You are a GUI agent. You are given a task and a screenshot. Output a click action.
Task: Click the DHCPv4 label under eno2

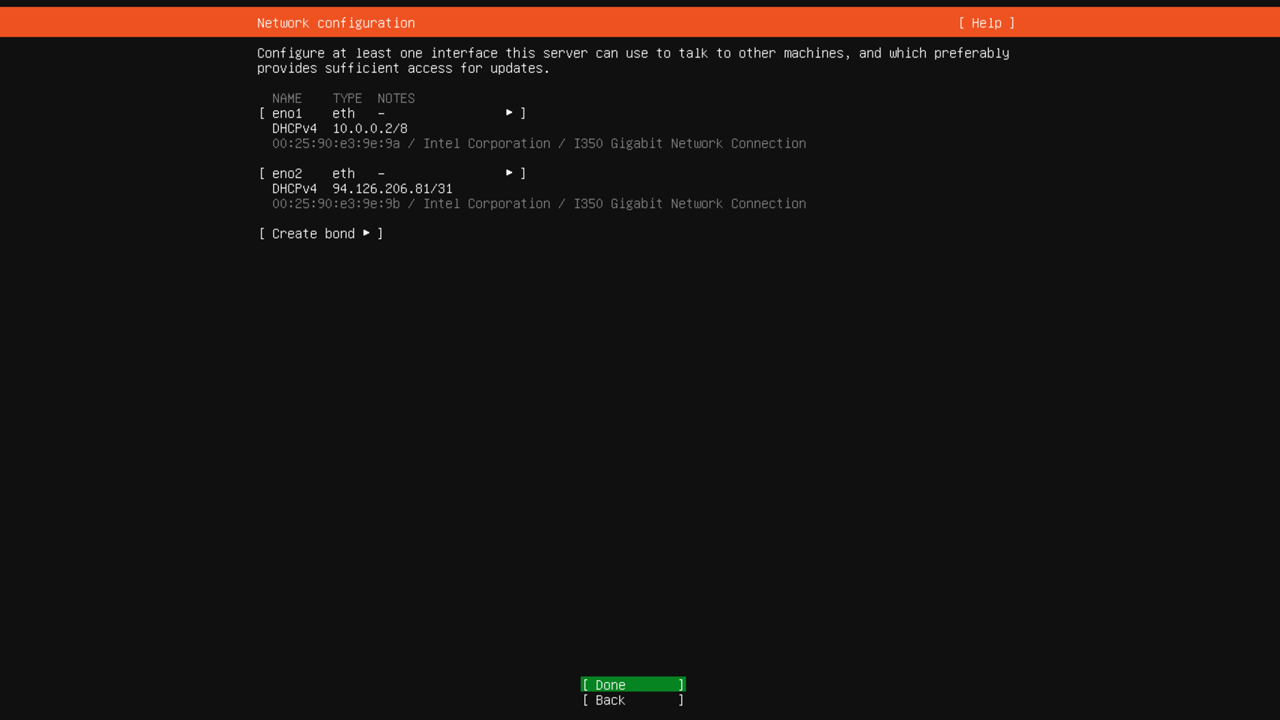pos(294,189)
